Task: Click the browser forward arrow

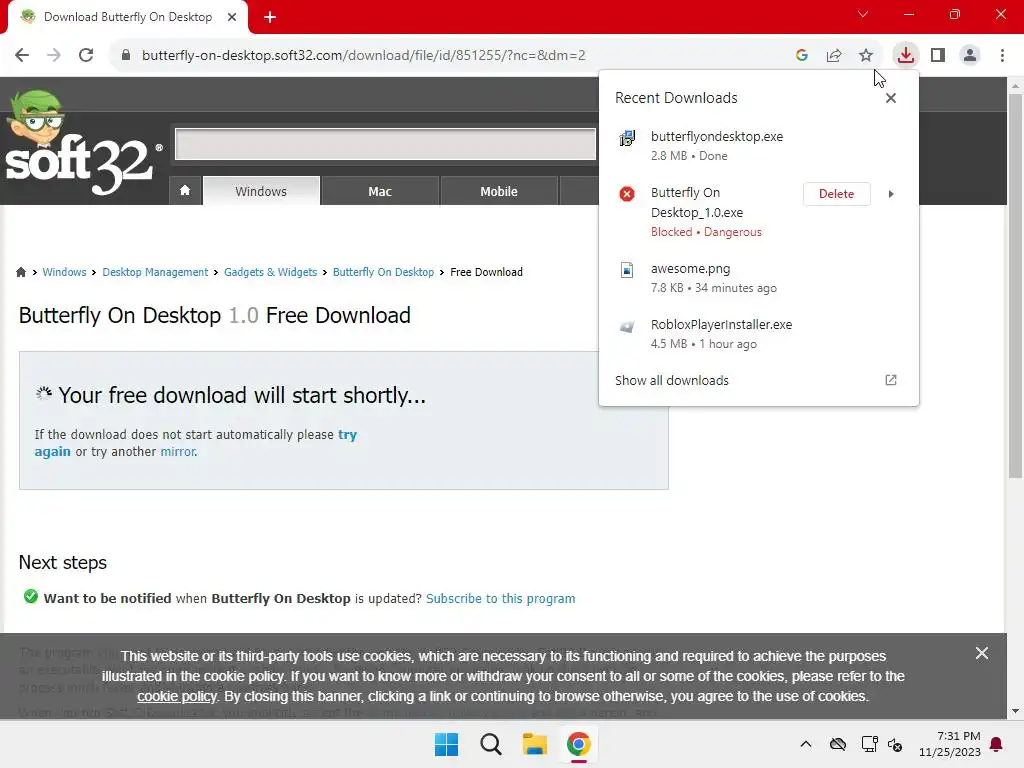Action: pos(54,55)
